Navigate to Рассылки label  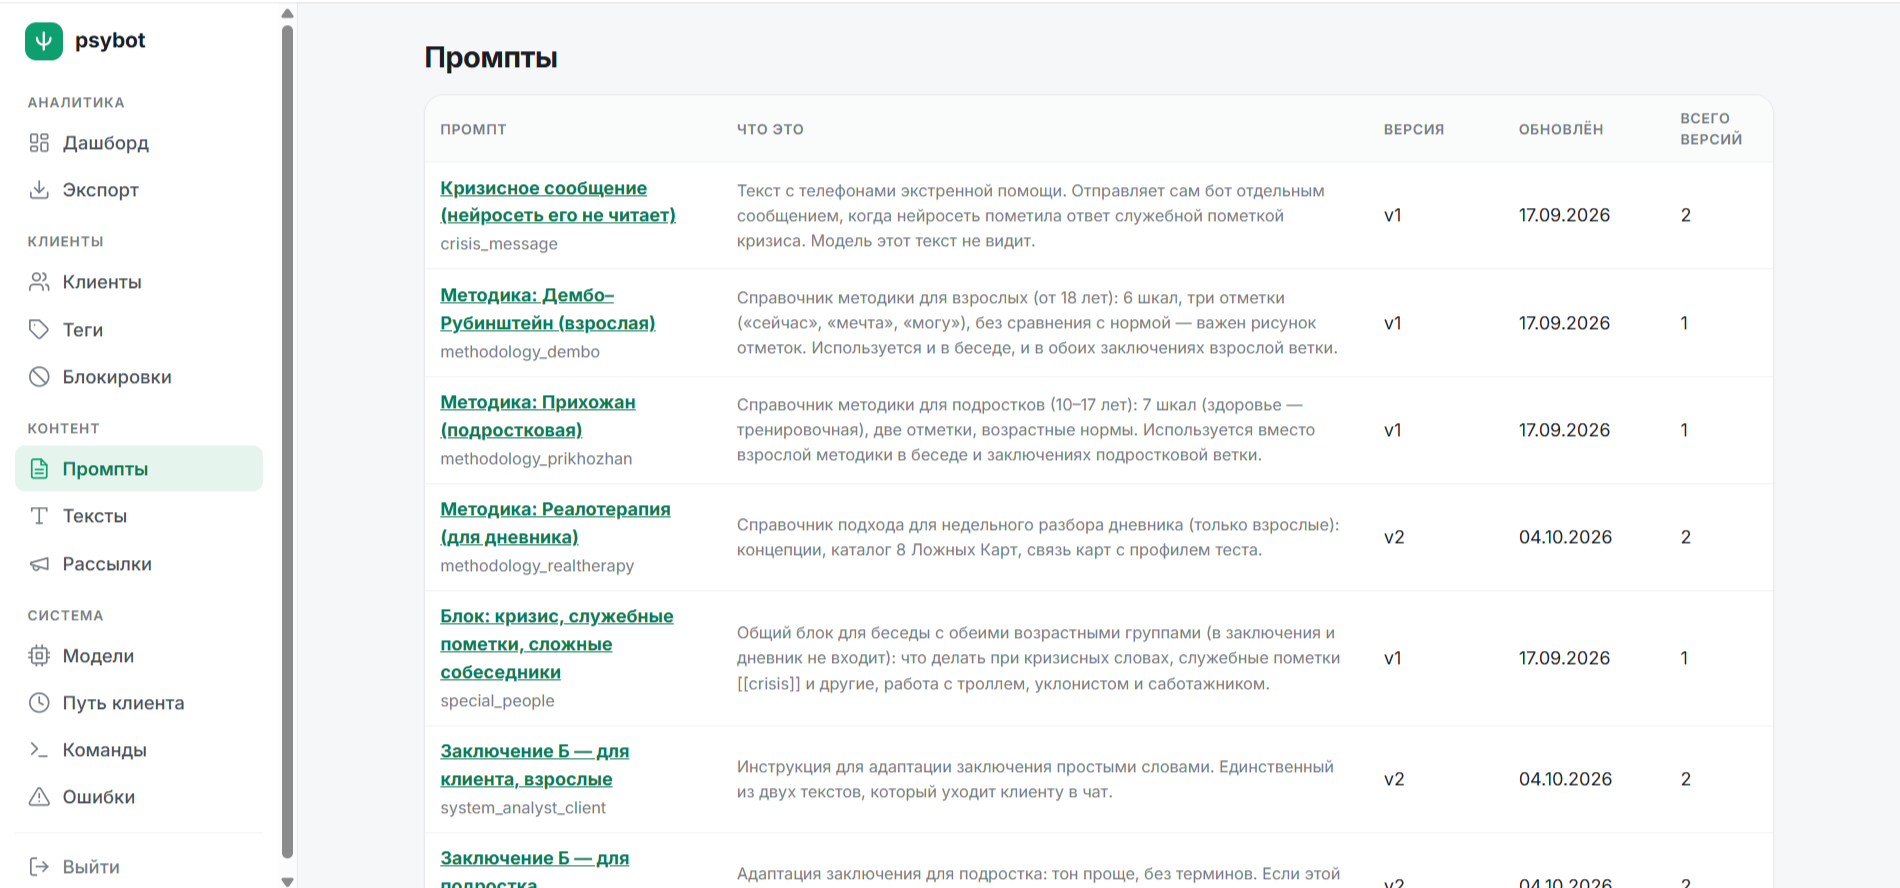click(x=107, y=564)
